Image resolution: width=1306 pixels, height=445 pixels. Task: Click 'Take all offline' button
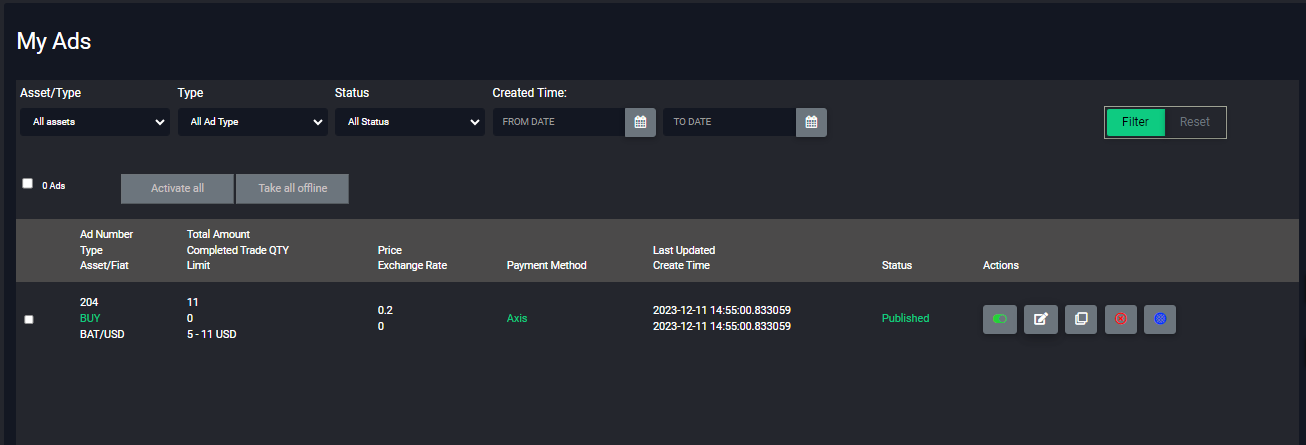coord(292,189)
